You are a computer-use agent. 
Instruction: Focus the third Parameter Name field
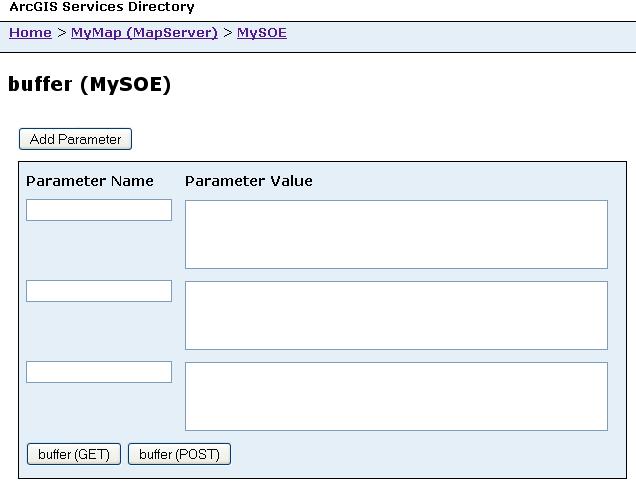[x=99, y=372]
